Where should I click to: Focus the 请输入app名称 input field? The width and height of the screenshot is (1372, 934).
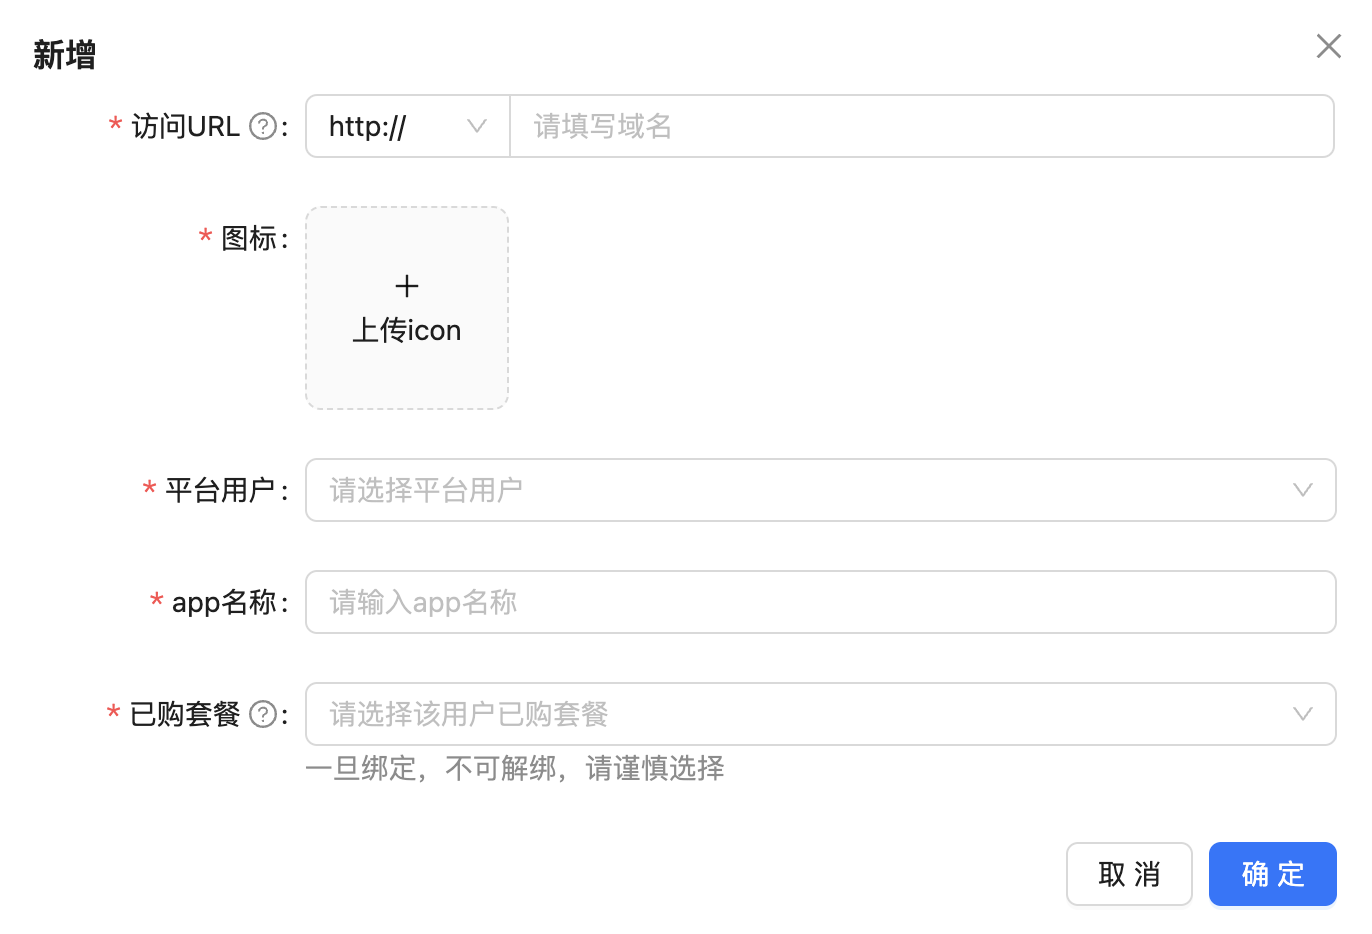click(x=820, y=602)
